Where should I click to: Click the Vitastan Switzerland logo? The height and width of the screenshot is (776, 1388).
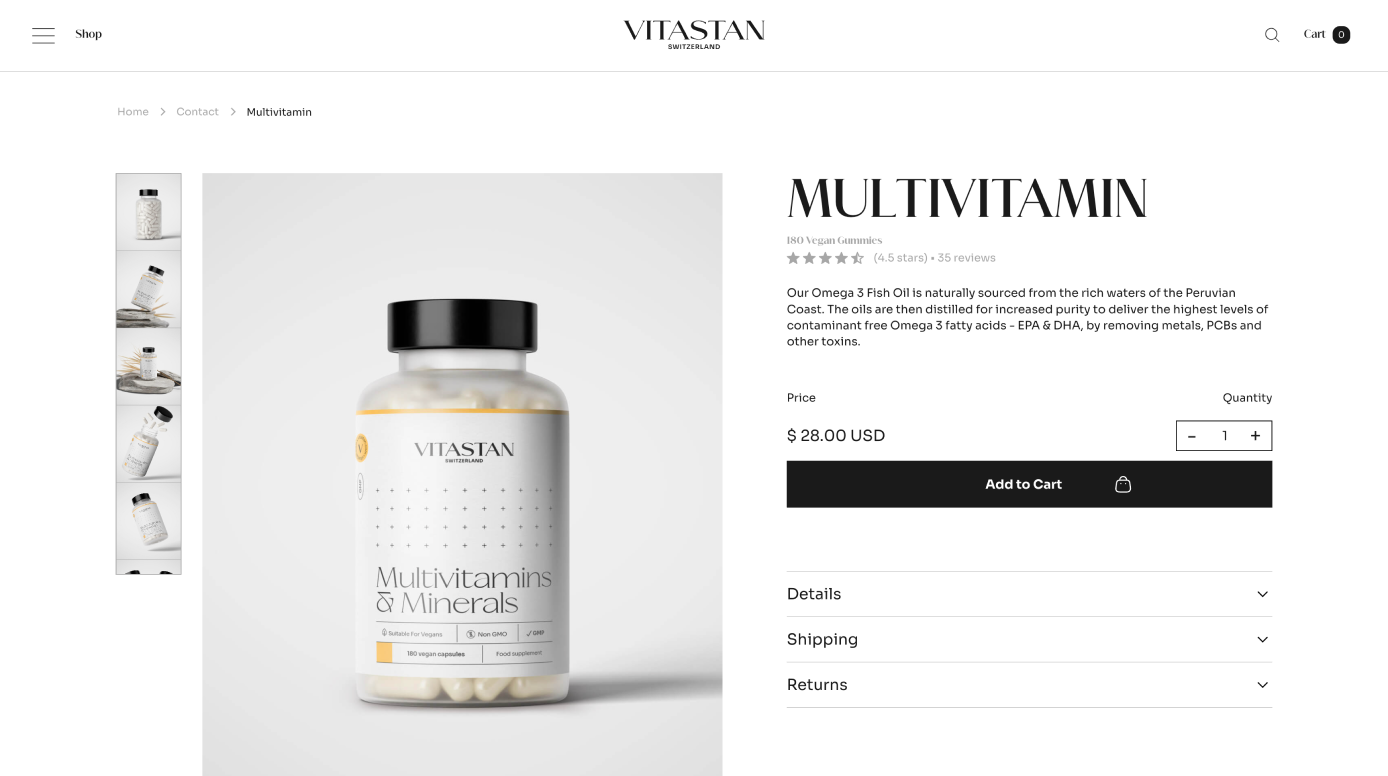coord(694,34)
